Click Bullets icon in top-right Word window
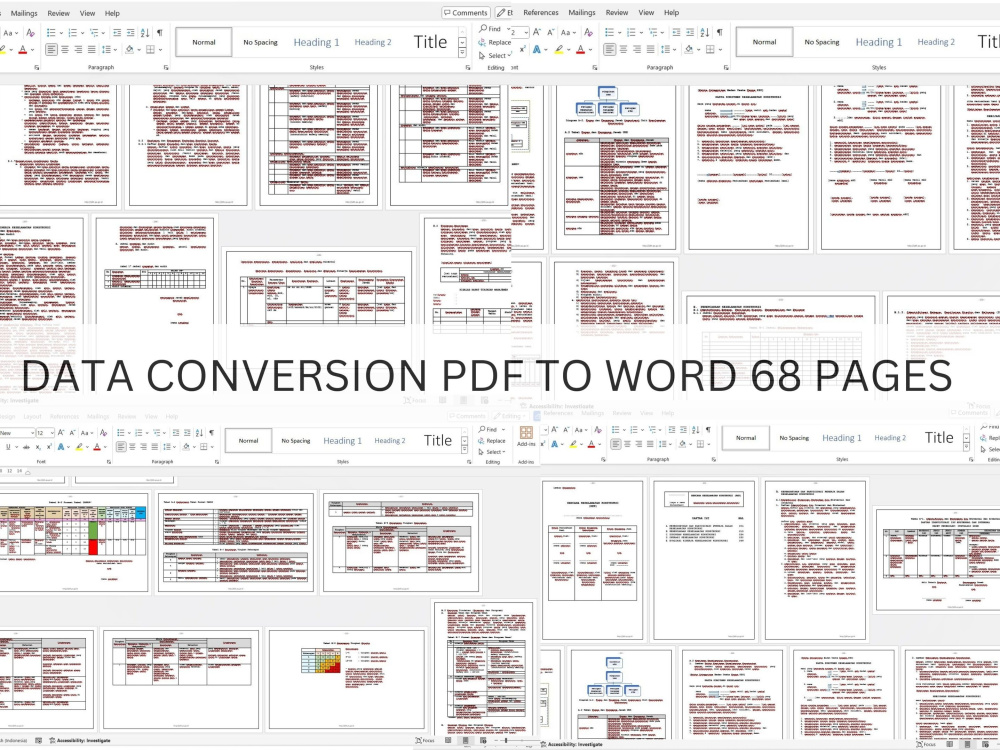 (x=611, y=33)
